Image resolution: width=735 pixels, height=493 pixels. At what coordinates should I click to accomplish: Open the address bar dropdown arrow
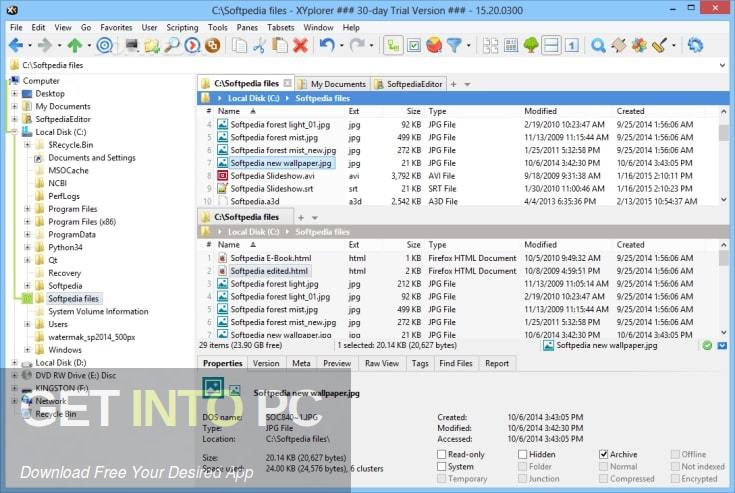coord(722,65)
